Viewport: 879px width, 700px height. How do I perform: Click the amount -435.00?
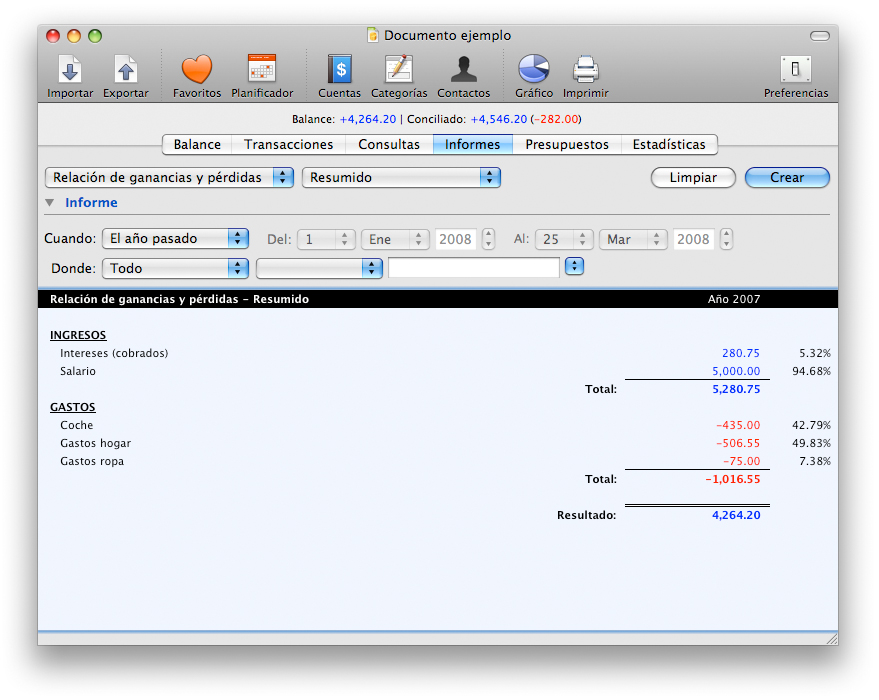[738, 425]
